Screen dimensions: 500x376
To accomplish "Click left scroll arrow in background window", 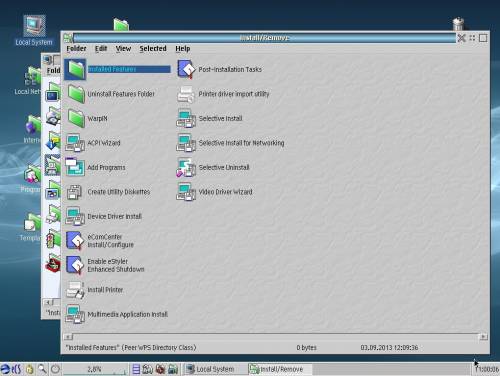I will pyautogui.click(x=48, y=302).
